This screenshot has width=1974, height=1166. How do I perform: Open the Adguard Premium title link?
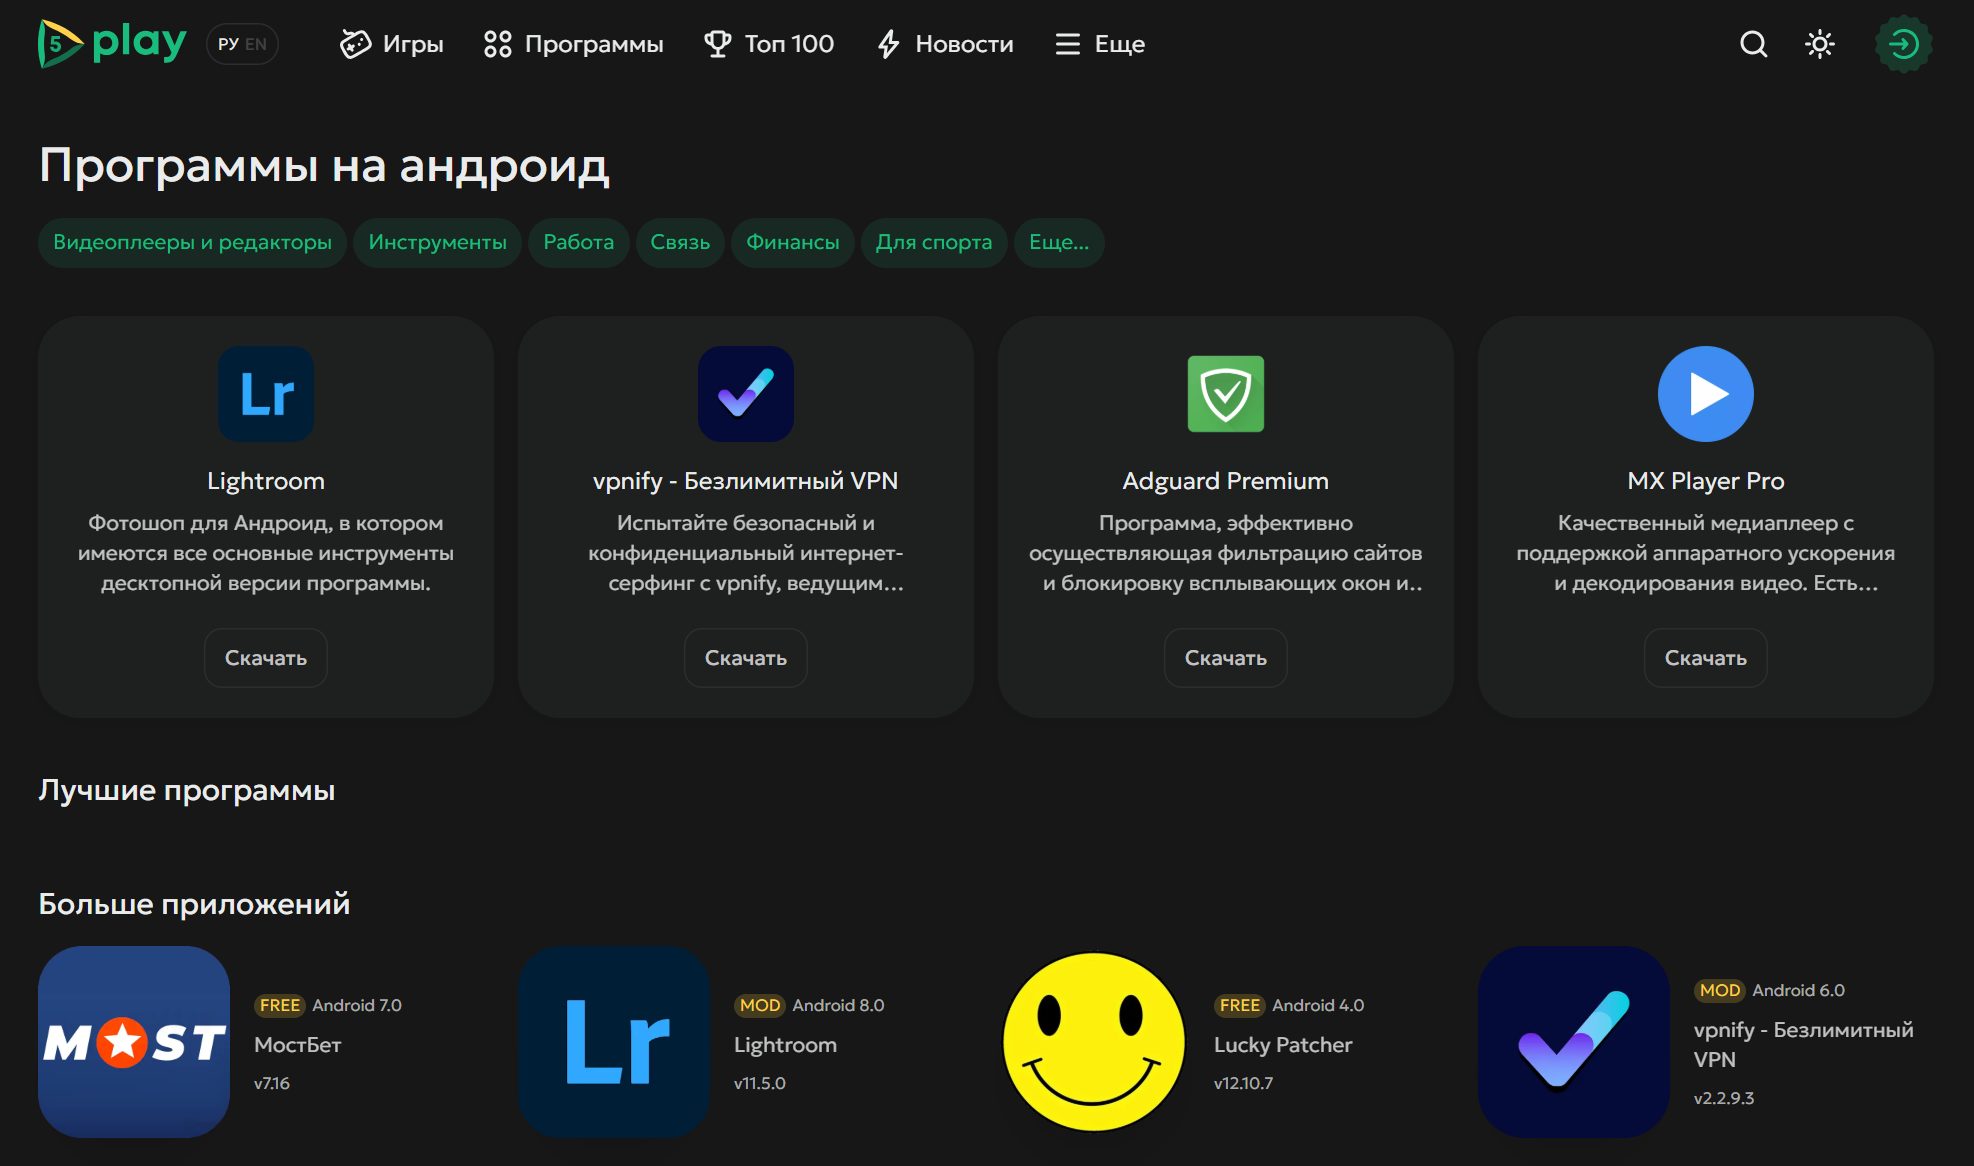point(1226,481)
